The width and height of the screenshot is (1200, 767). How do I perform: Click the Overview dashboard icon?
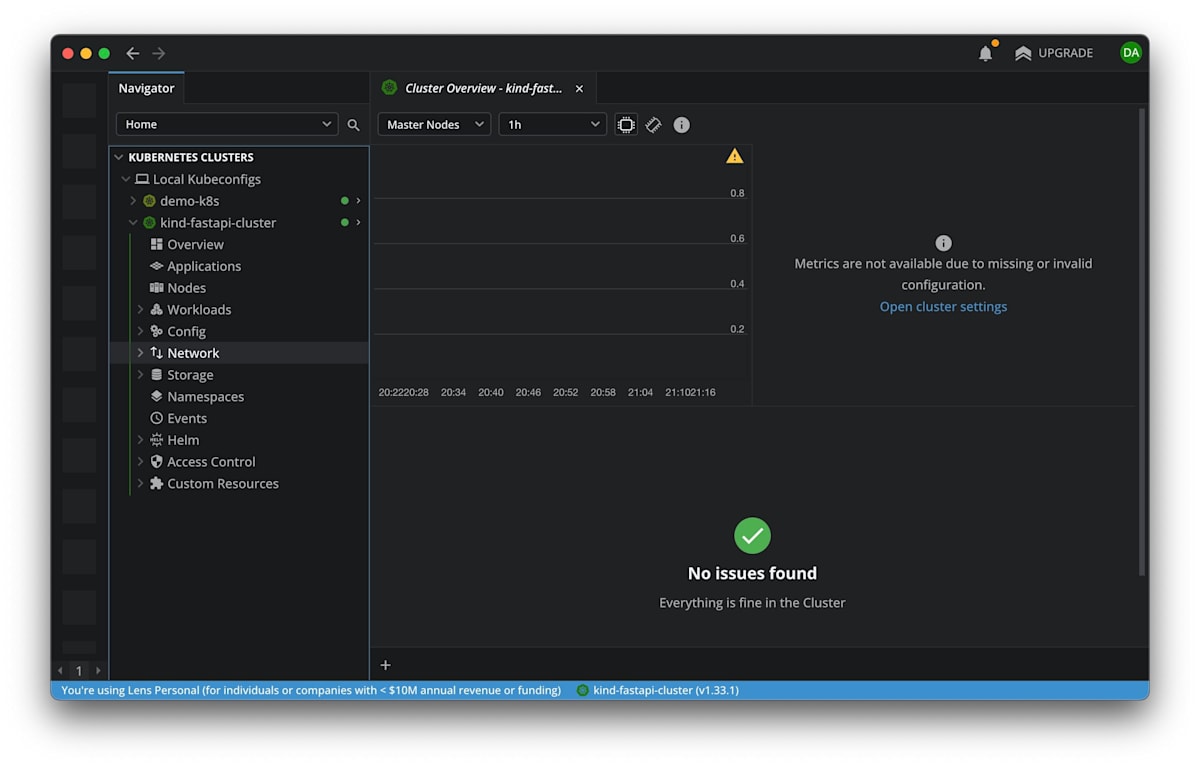pos(156,244)
